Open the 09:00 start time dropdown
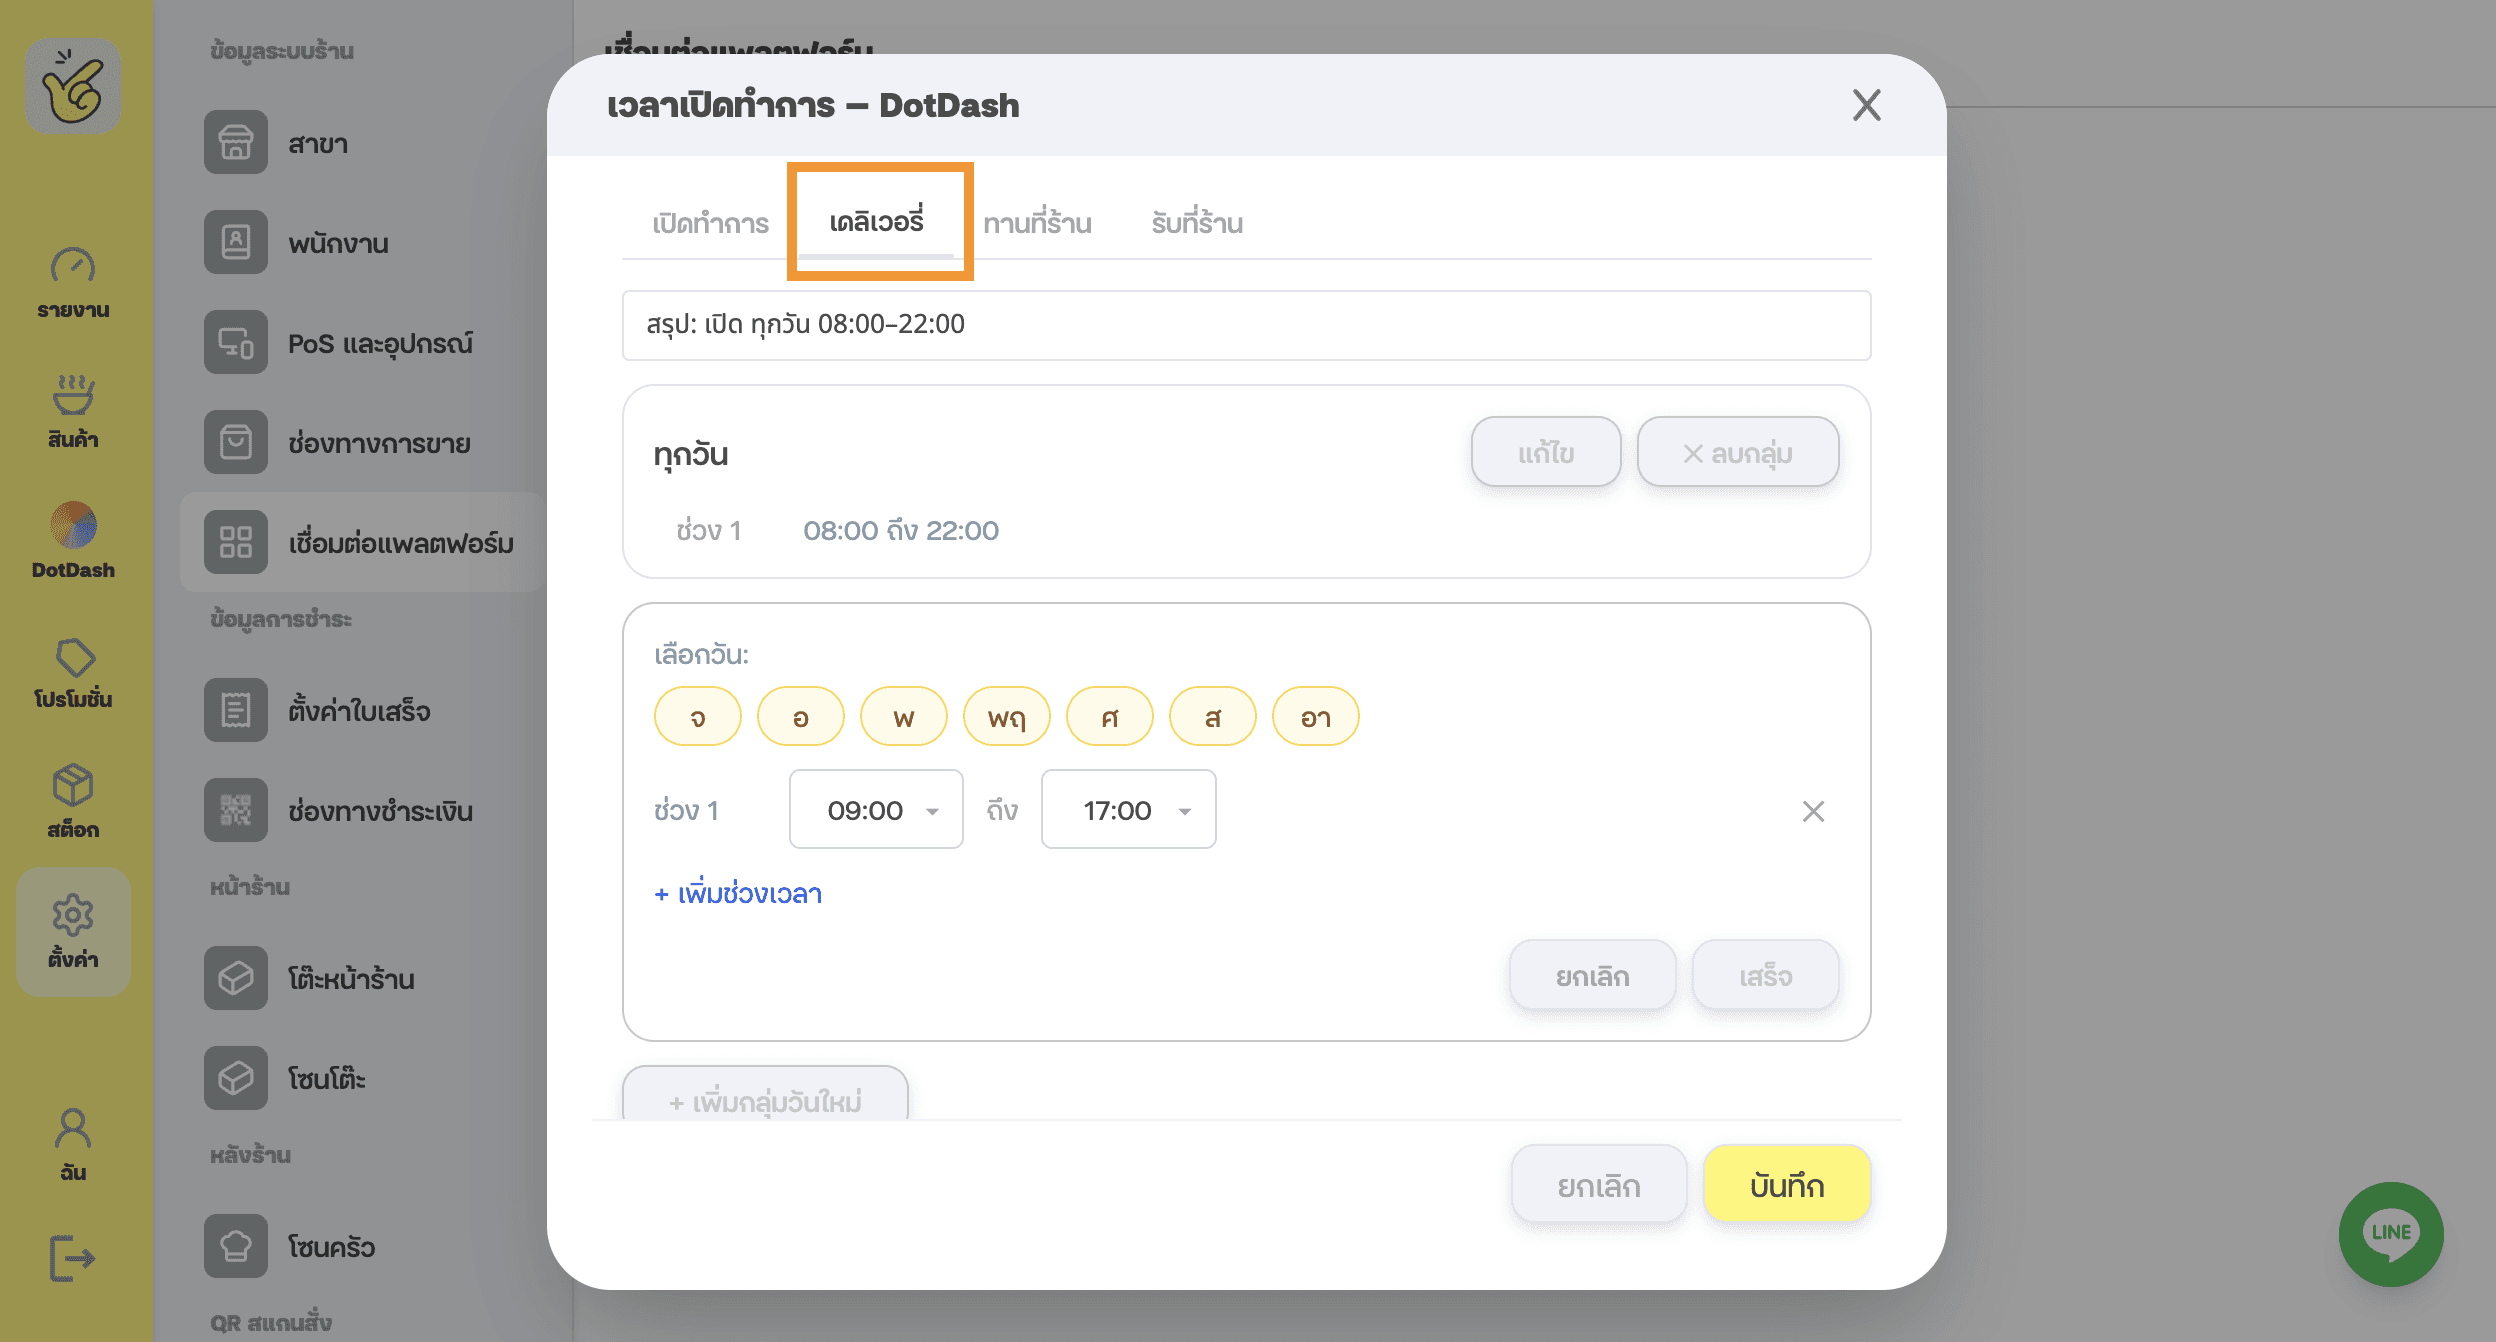 coord(876,810)
